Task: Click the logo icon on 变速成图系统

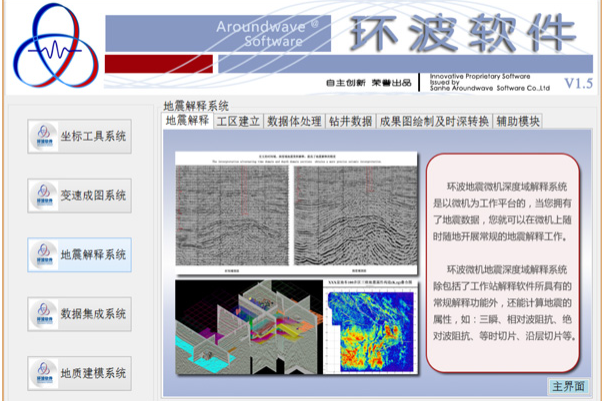Action: (x=44, y=196)
